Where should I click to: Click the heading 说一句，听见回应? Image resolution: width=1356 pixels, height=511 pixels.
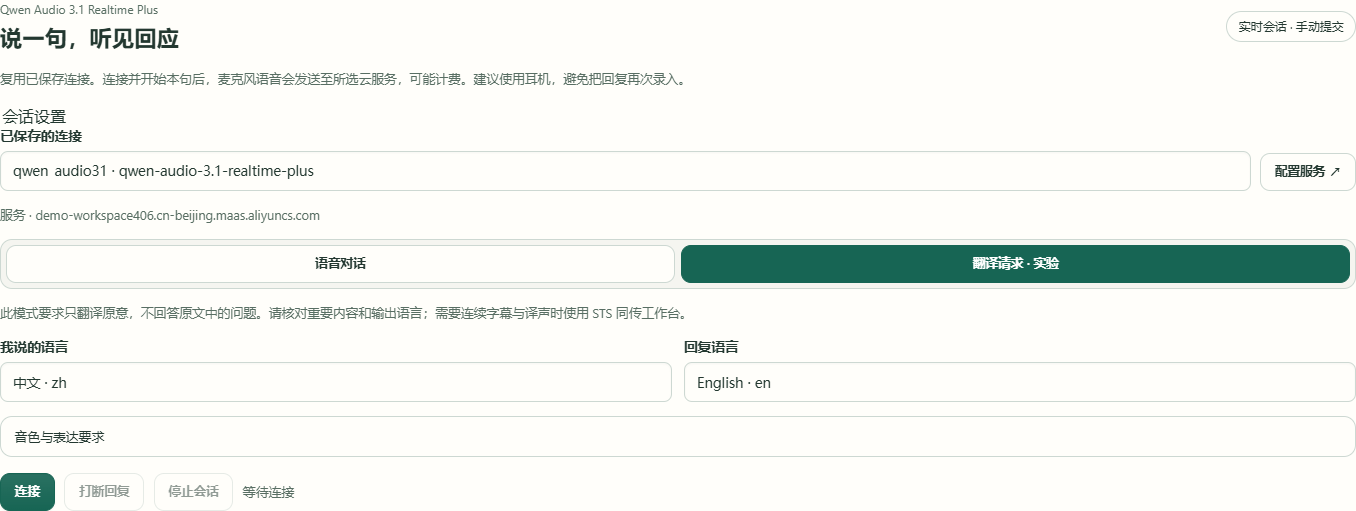click(x=90, y=39)
